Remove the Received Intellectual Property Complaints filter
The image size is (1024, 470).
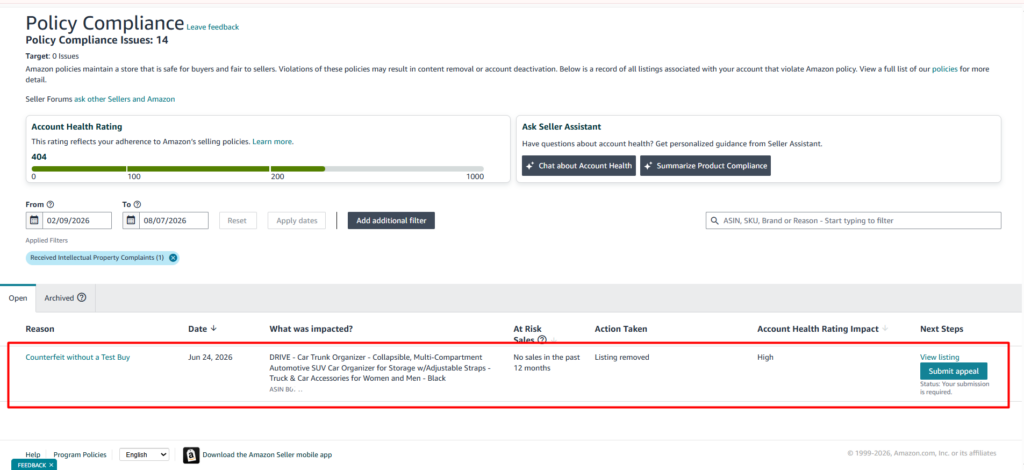172,258
